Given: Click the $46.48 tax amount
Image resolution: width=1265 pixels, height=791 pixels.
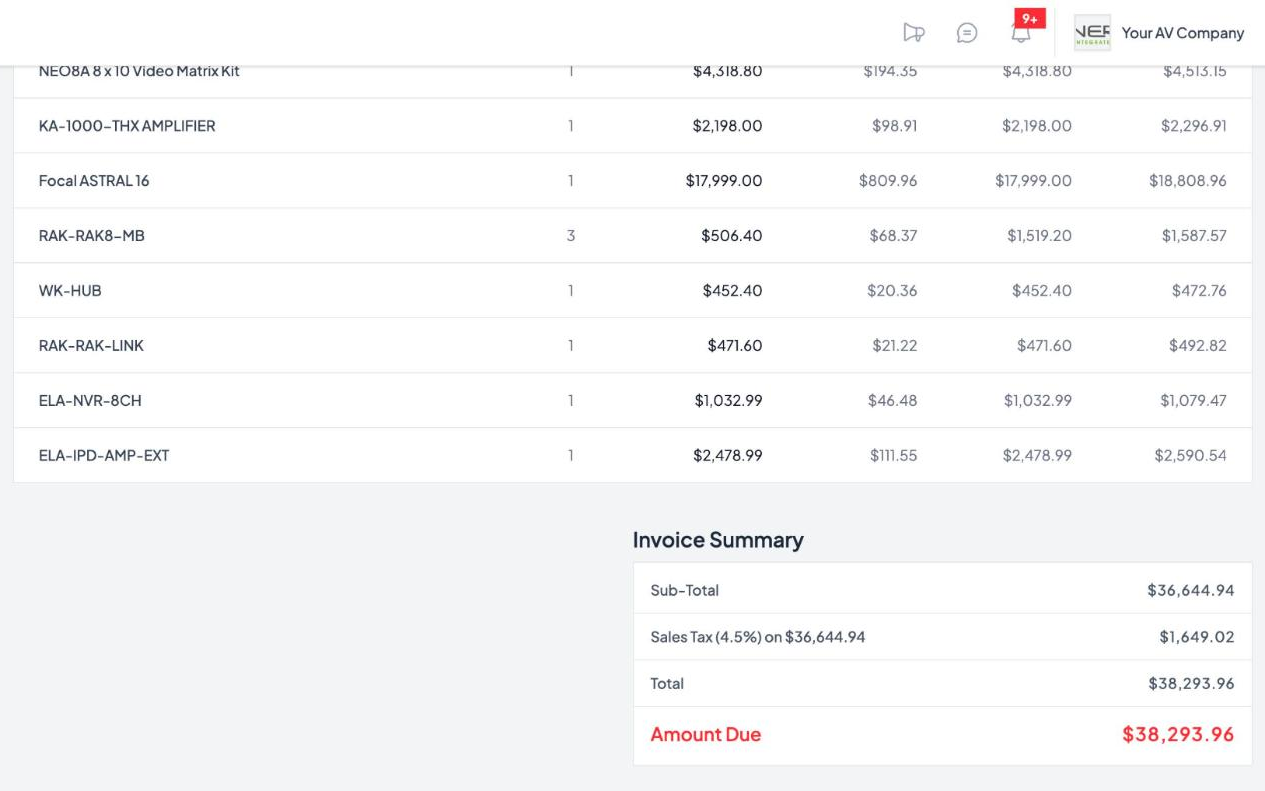Looking at the screenshot, I should click(x=892, y=401).
